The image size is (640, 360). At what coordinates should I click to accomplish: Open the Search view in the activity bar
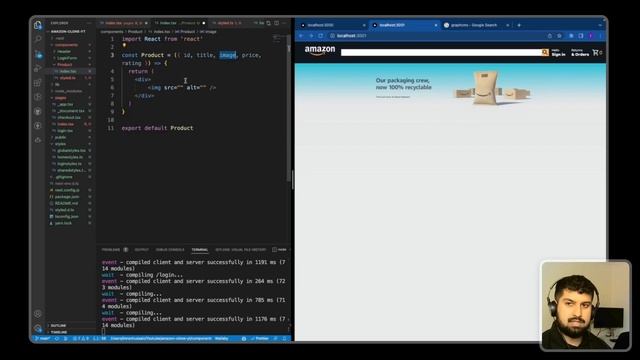[x=38, y=39]
